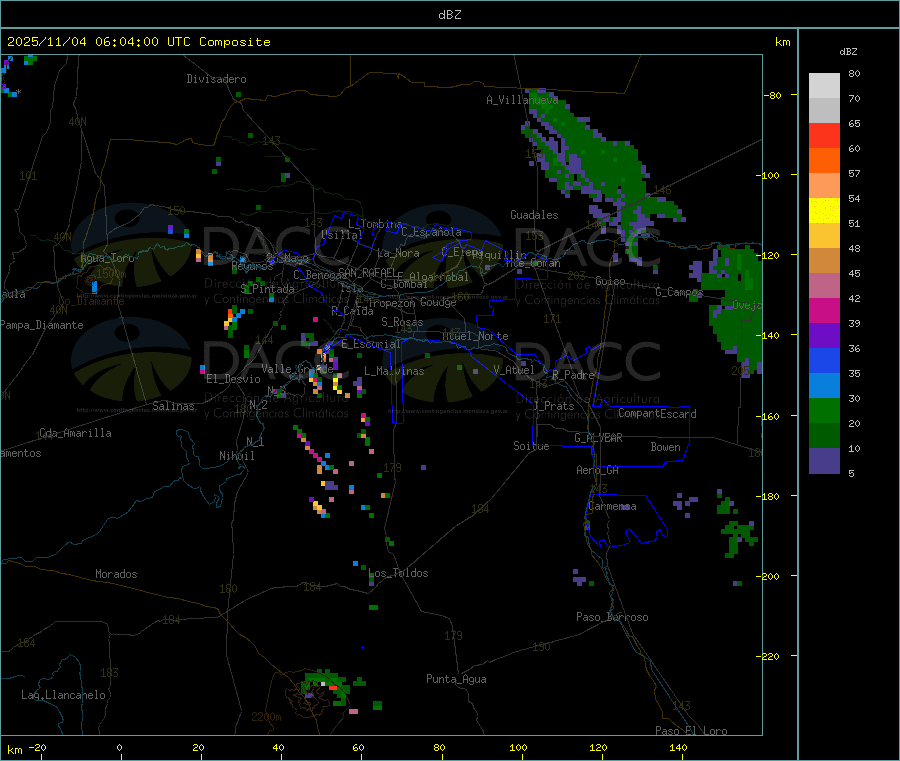
Task: Click the Goico location label
Action: click(x=610, y=281)
